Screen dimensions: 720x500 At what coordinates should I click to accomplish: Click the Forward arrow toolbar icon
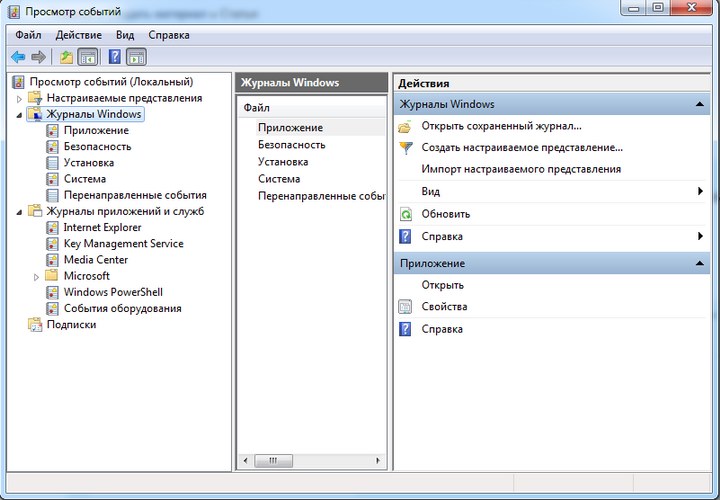point(38,57)
